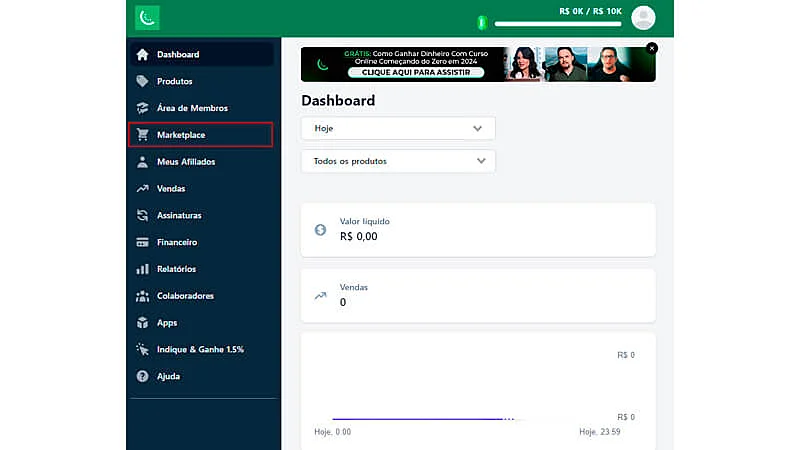The image size is (800, 450).
Task: Open the Ajuda menu entry
Action: pyautogui.click(x=202, y=376)
